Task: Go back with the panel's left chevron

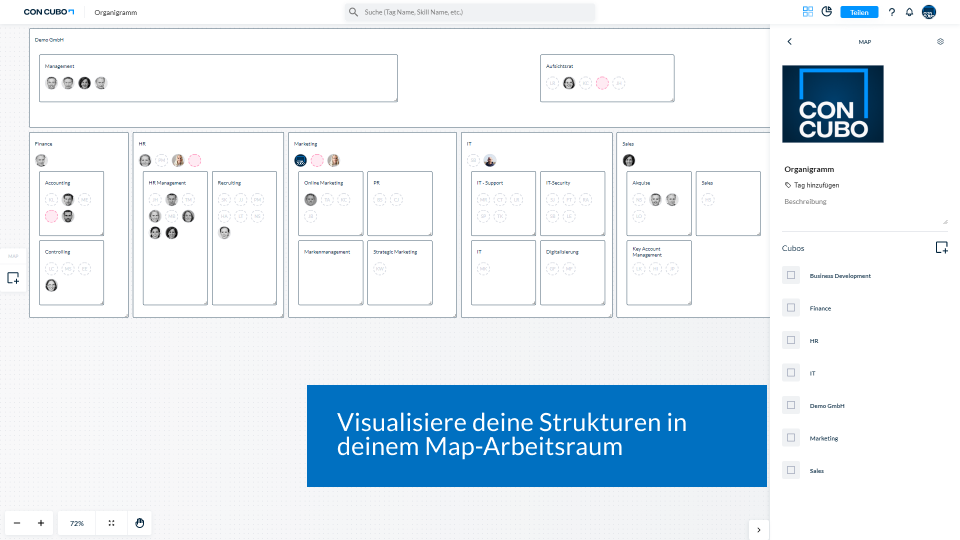Action: 789,42
